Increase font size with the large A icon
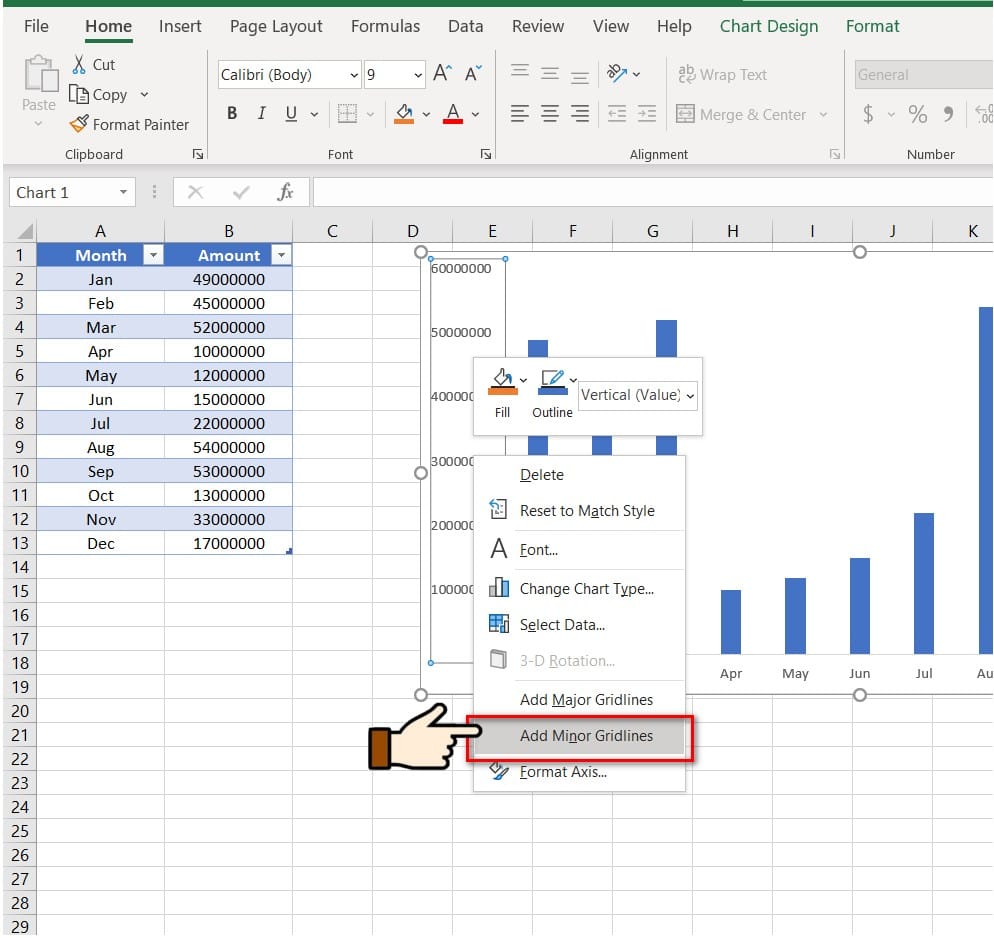Image resolution: width=994 pixels, height=938 pixels. (442, 74)
